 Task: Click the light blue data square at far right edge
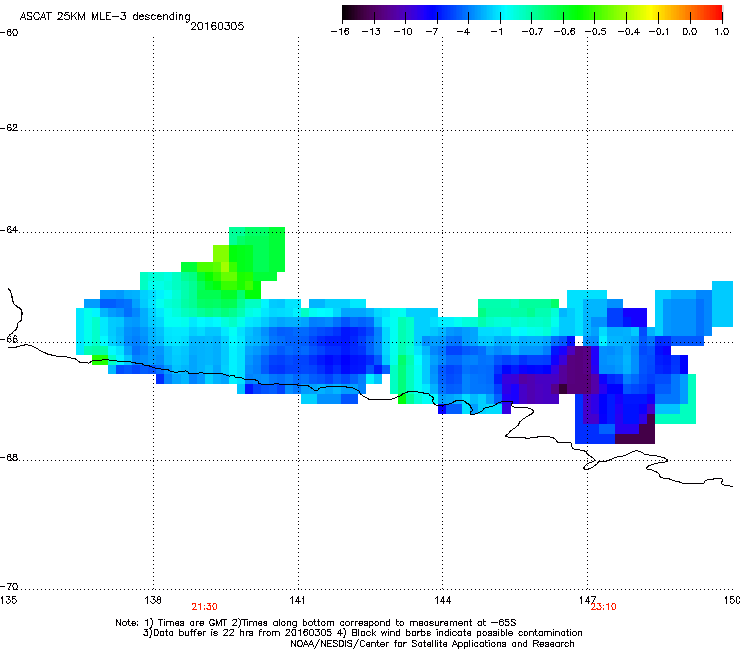click(x=722, y=304)
